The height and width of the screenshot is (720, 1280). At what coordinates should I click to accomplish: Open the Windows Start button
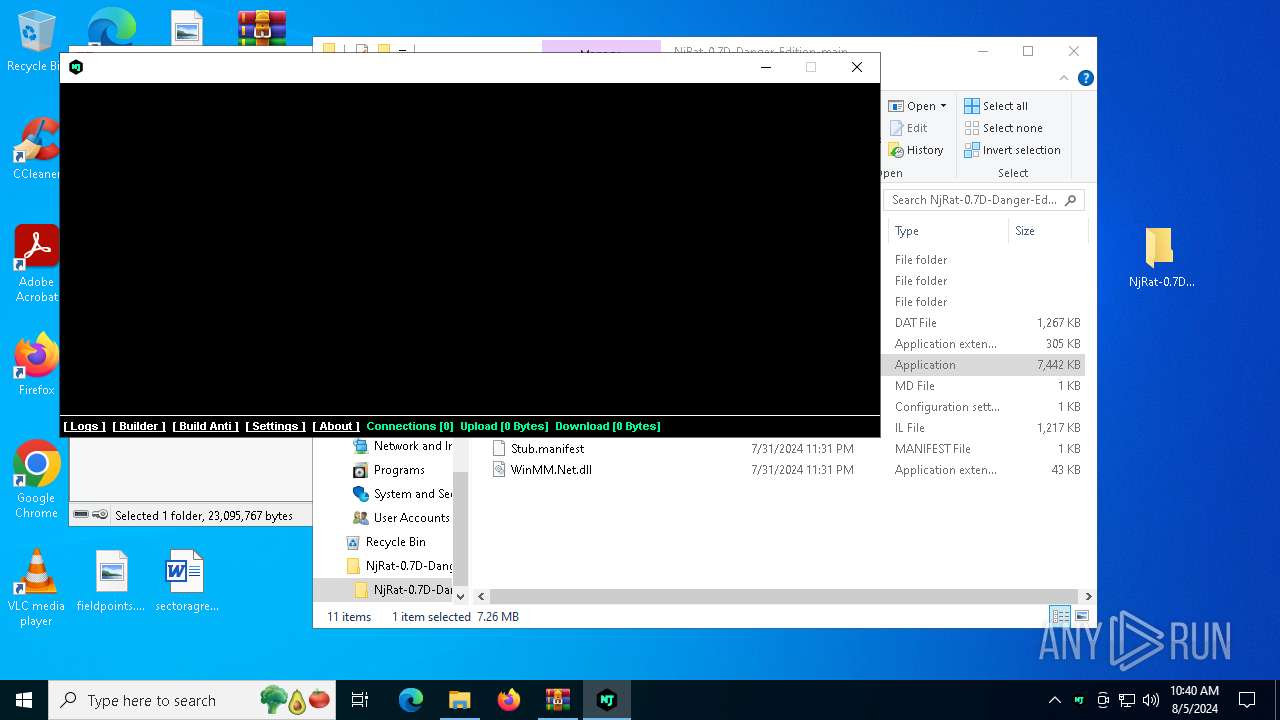tap(24, 700)
